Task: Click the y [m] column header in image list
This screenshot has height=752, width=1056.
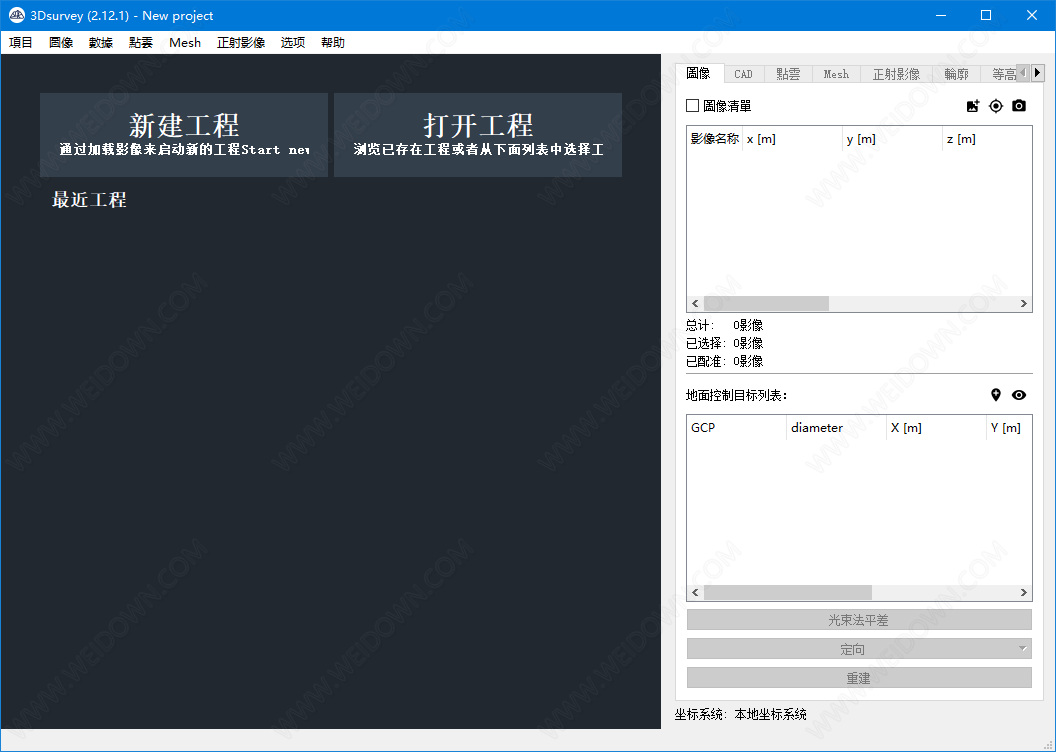Action: pyautogui.click(x=892, y=139)
